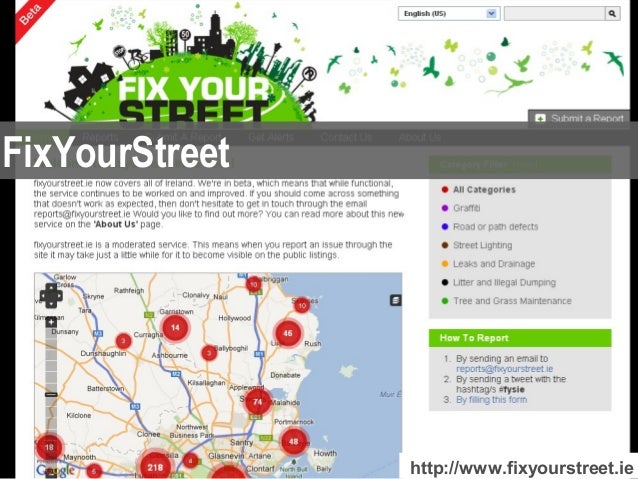This screenshot has width=638, height=479.
Task: Open the 'By filling this form' link
Action: (x=492, y=400)
